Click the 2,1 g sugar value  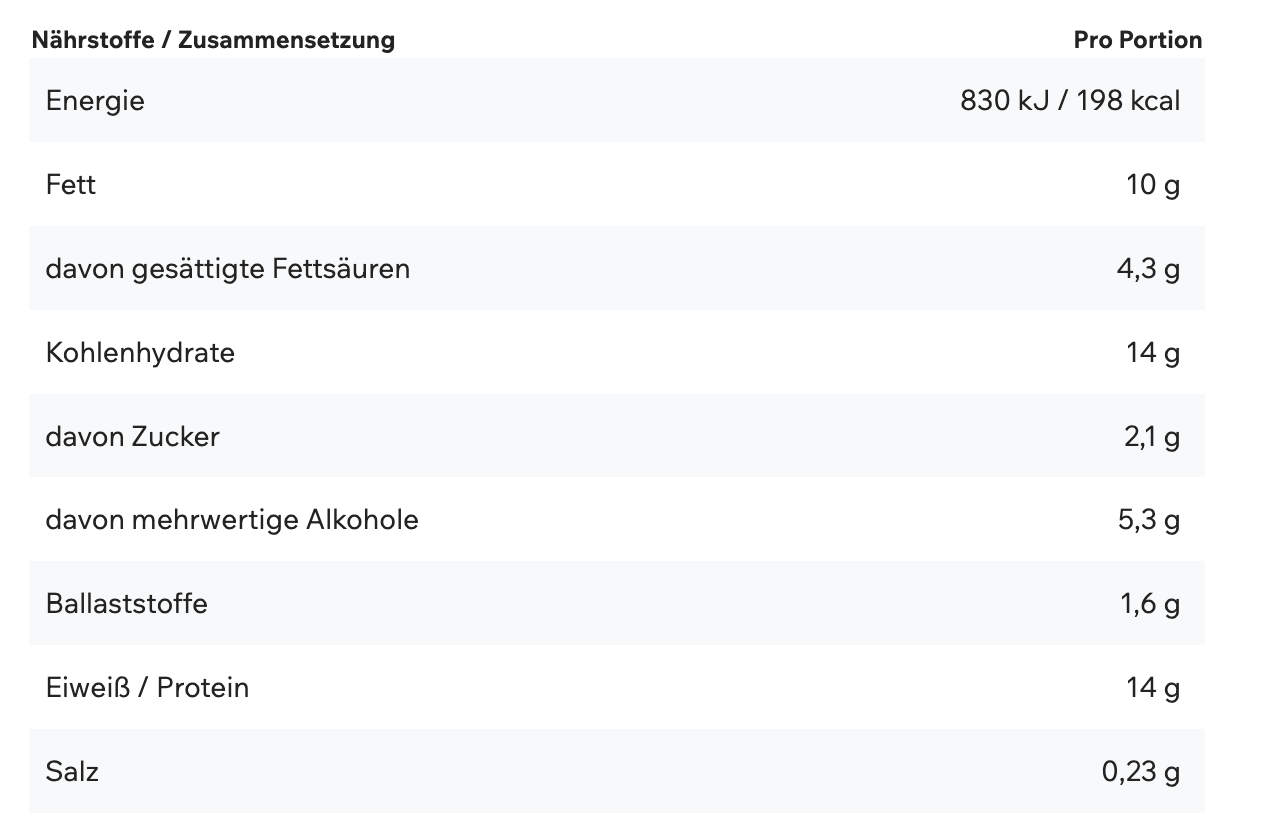(x=1151, y=437)
